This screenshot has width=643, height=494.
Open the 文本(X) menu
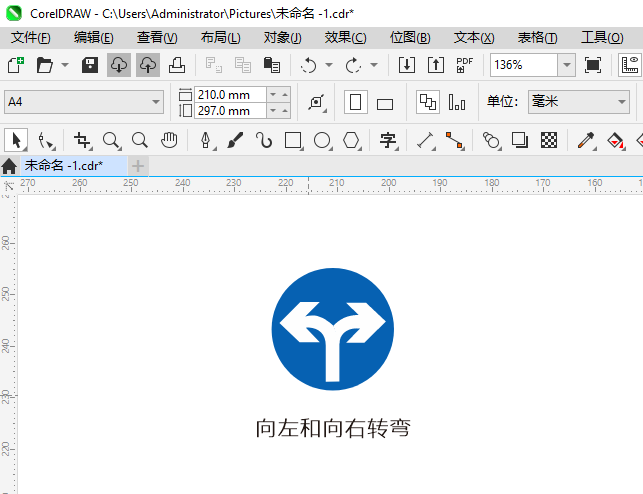click(x=474, y=38)
